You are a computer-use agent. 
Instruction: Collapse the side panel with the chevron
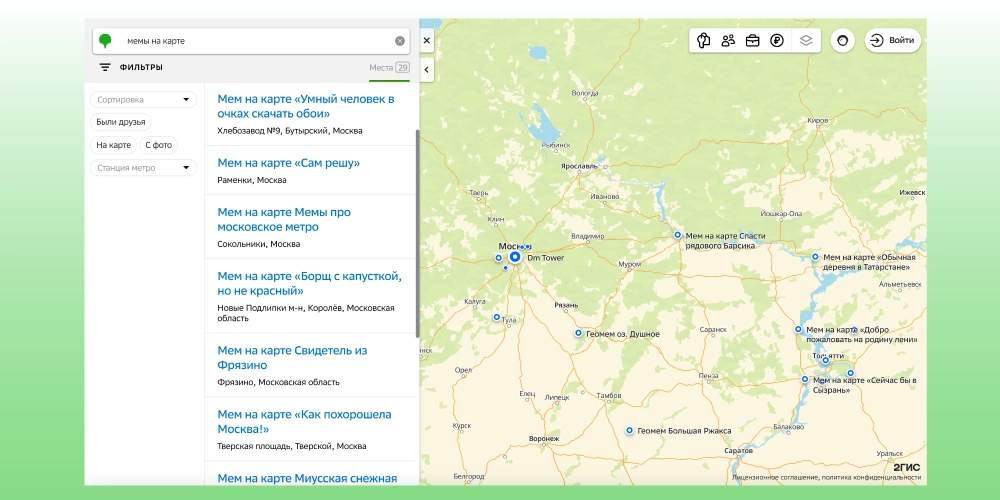click(427, 69)
